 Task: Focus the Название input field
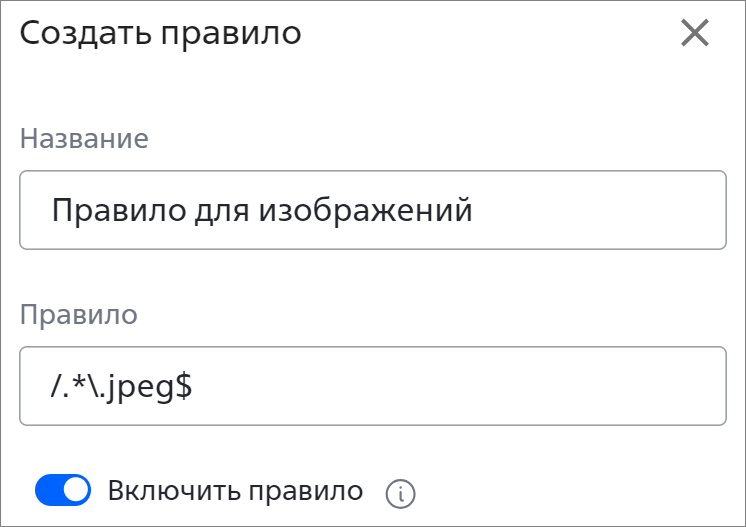(373, 210)
